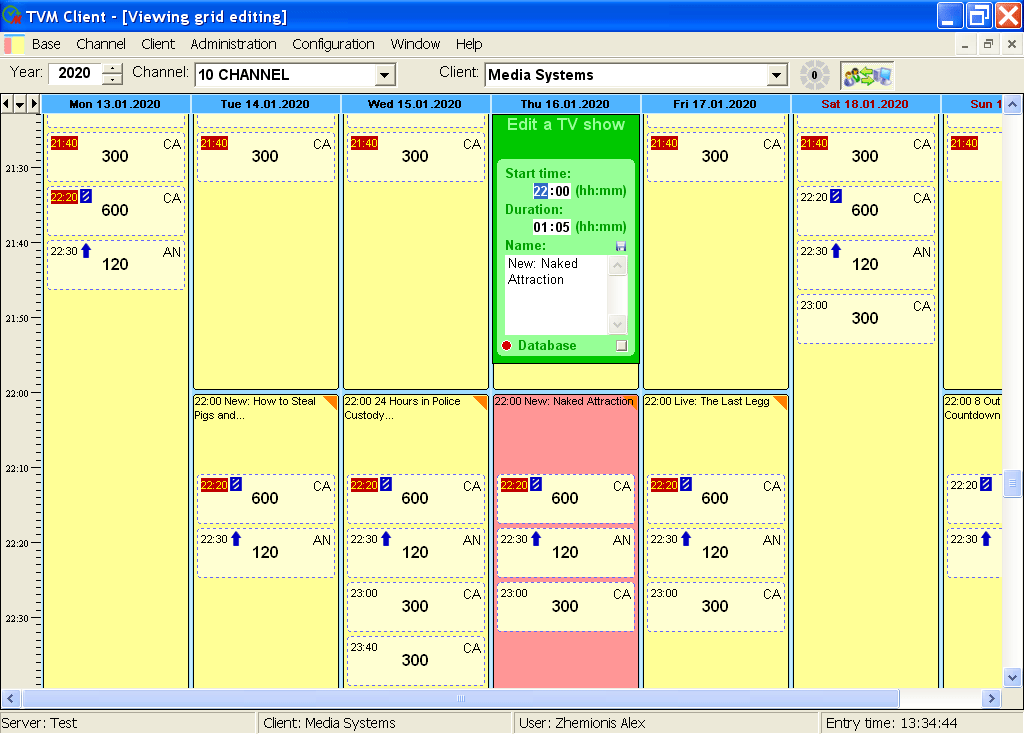Click the Sat 18.01.2020 column header
This screenshot has width=1024, height=734.
865,104
